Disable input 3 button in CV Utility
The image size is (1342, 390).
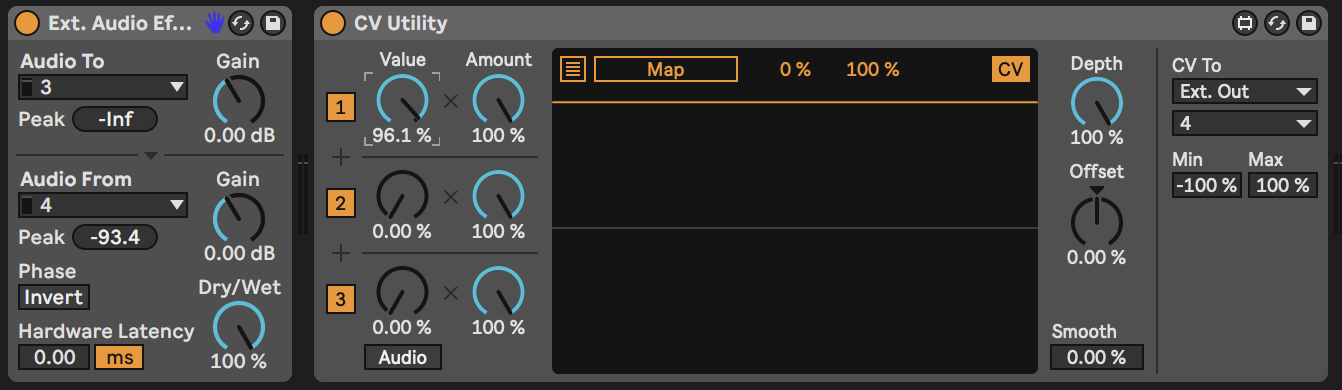tap(340, 299)
